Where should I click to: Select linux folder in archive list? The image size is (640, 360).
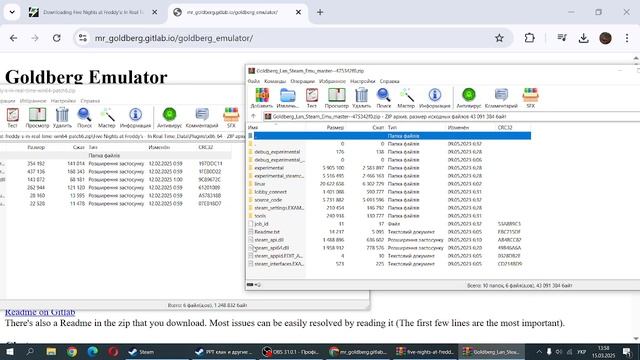pos(260,184)
